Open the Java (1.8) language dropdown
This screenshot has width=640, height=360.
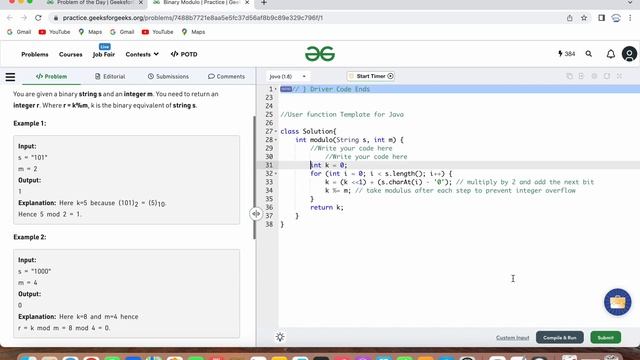[x=288, y=76]
